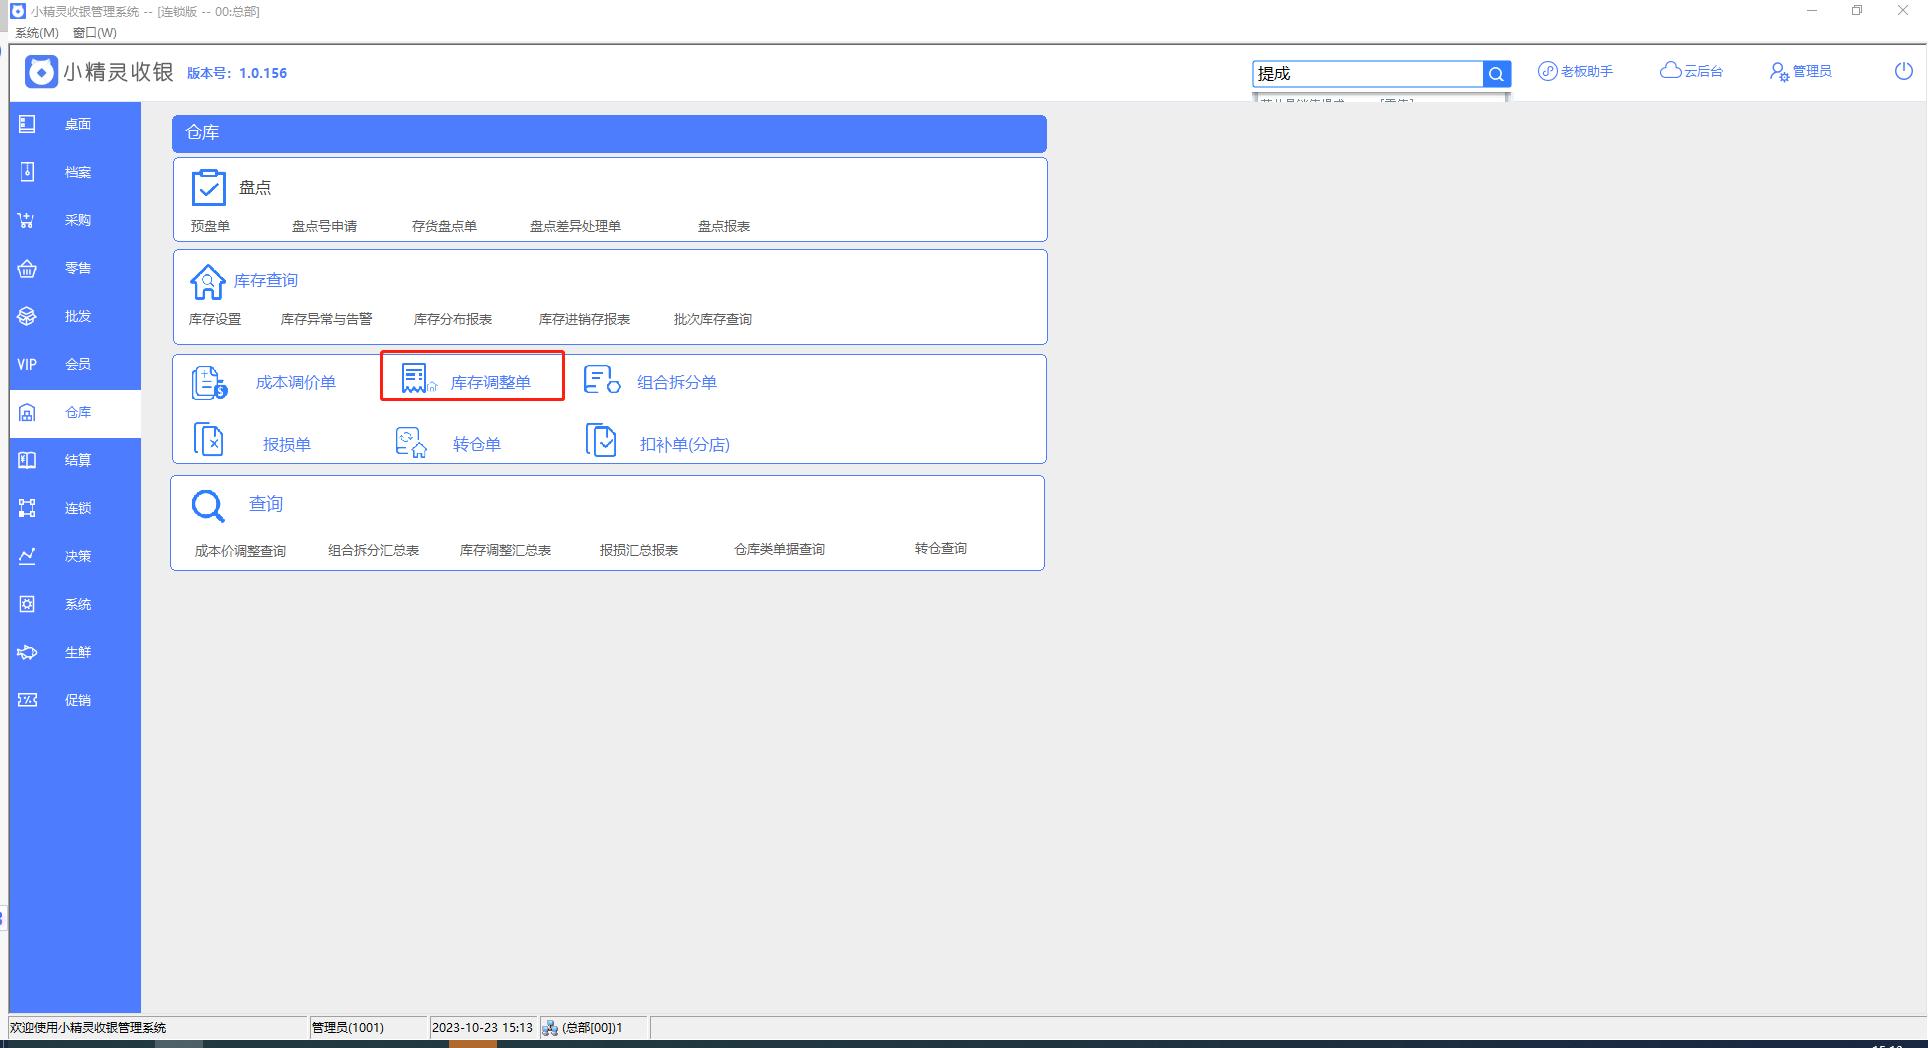Viewport: 1928px width, 1048px height.
Task: Click in the search field containing 提成
Action: click(x=1367, y=73)
